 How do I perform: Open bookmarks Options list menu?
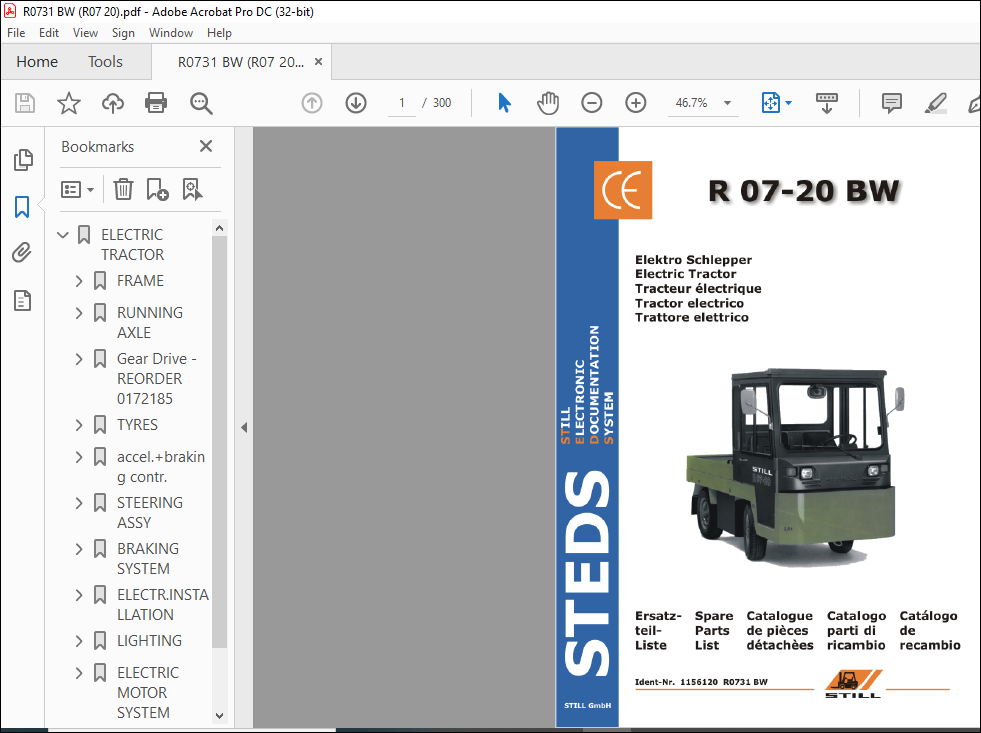tap(77, 189)
